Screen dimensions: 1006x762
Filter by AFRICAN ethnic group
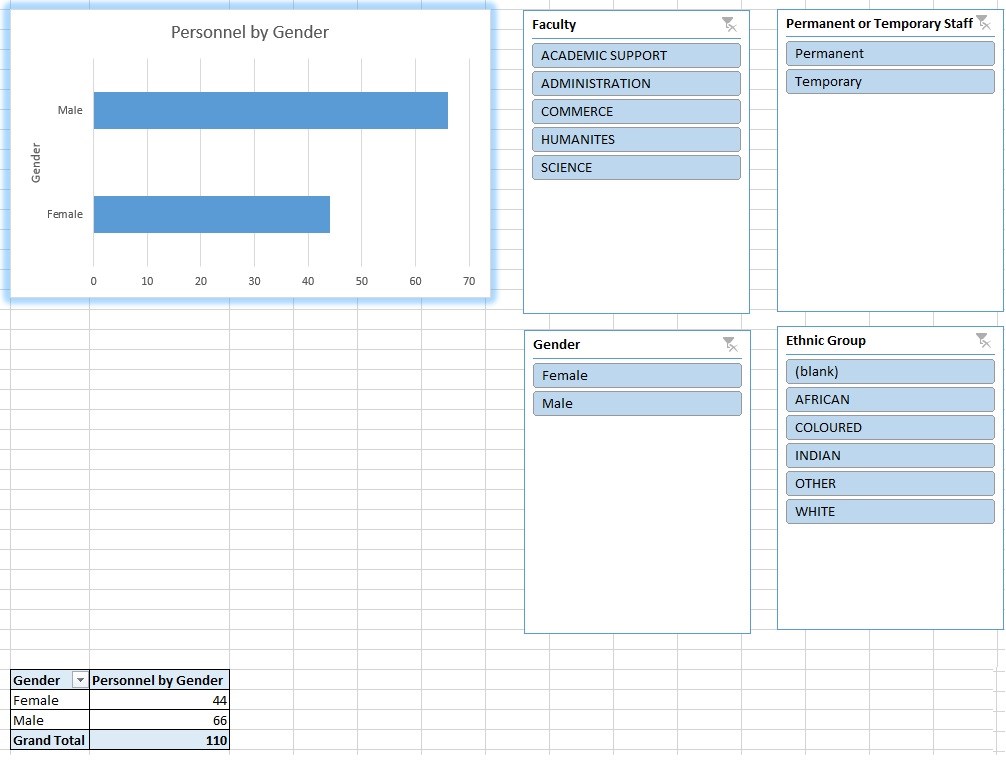click(889, 399)
